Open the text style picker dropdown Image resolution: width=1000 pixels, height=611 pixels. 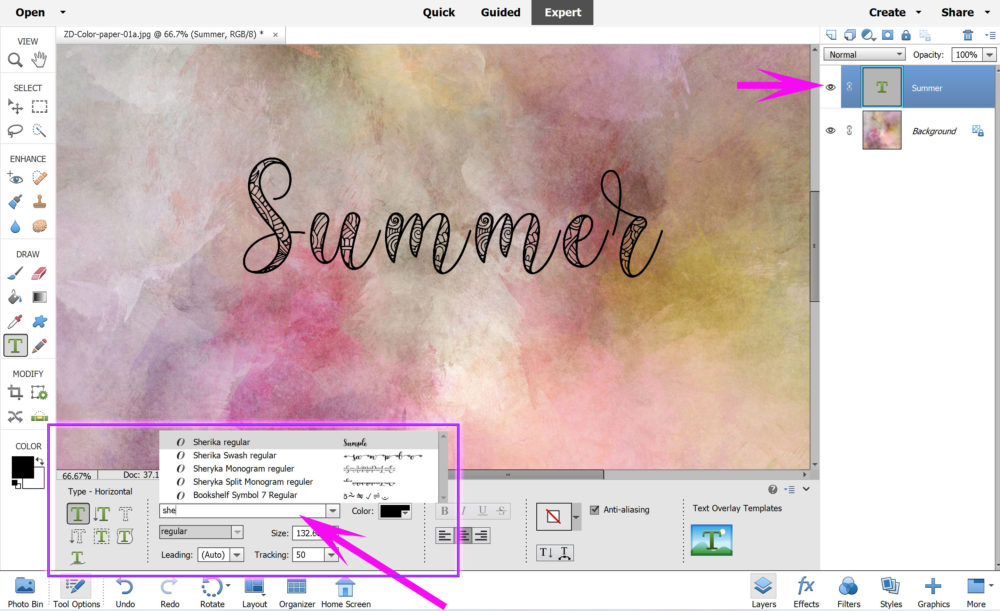tap(576, 517)
